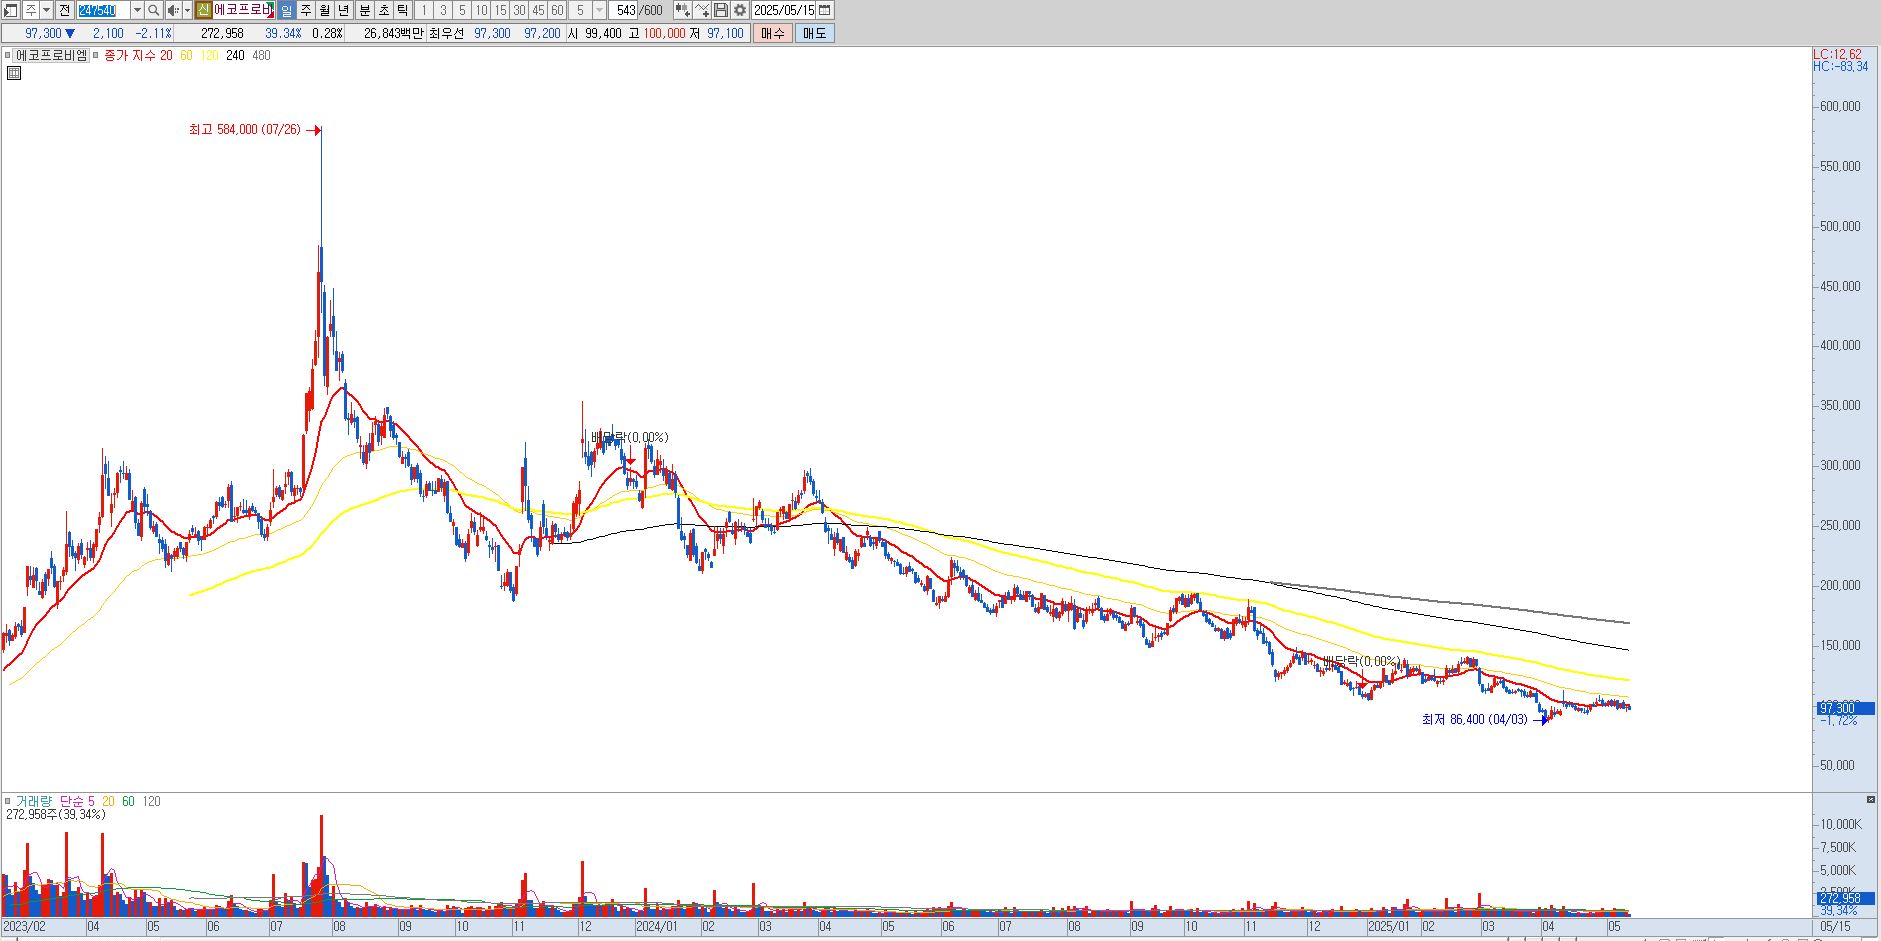Open the interval 5 dropdown arrow
Screen dimensions: 1881x941
click(x=600, y=10)
